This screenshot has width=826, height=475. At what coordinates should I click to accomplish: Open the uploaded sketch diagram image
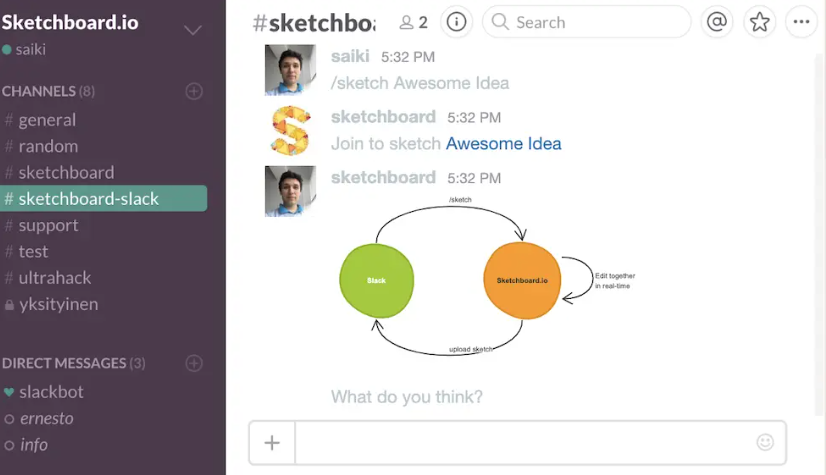488,278
